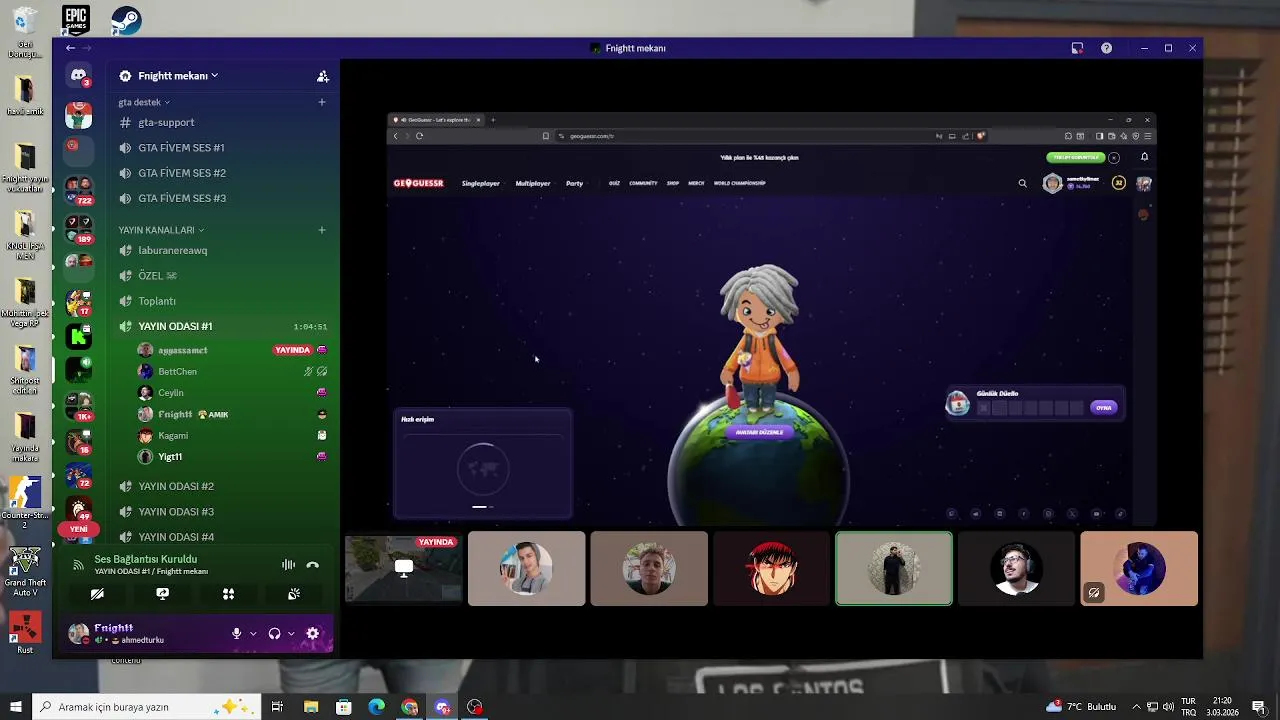1280x720 pixels.
Task: Click GeoGuessr Party in the stream
Action: tap(574, 183)
